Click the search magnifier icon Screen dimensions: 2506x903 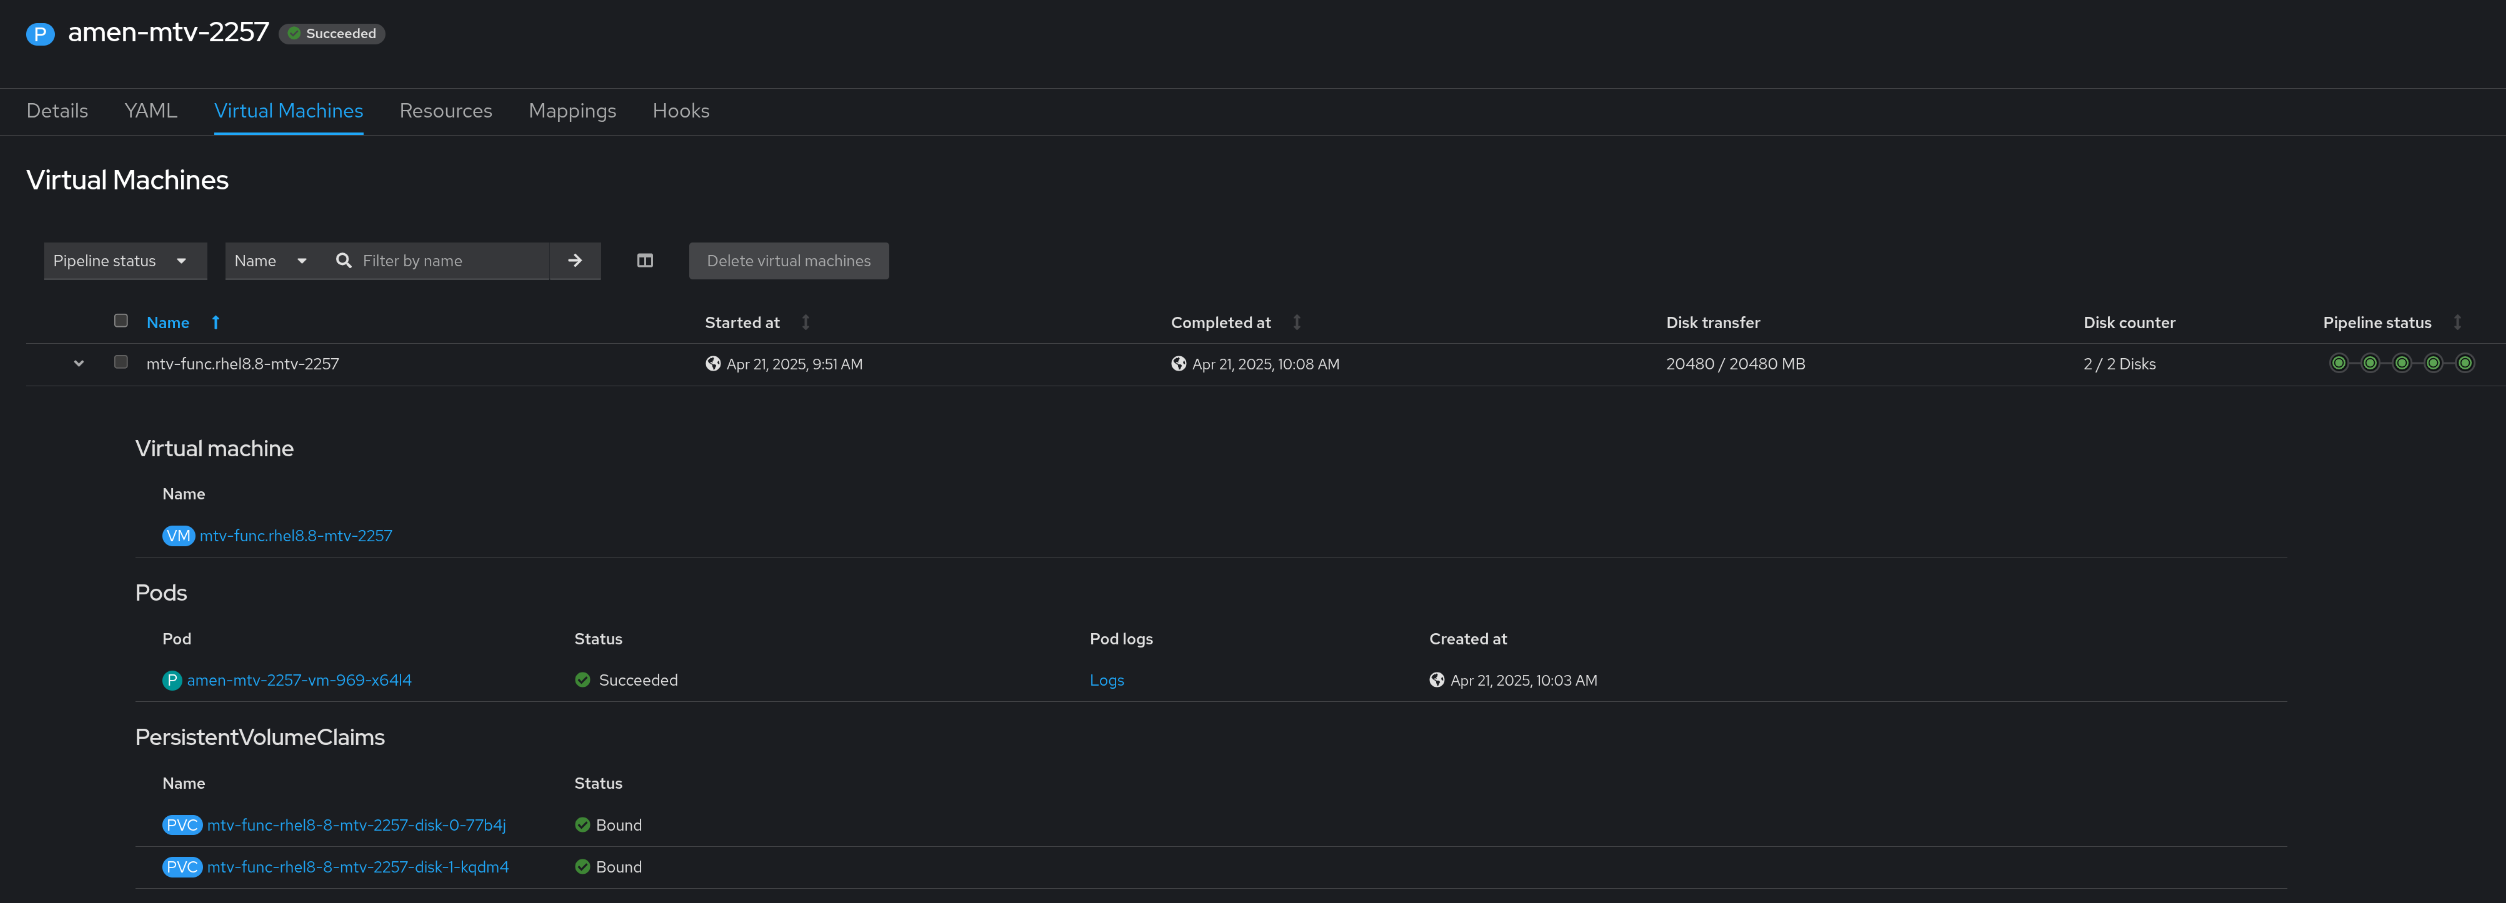tap(344, 261)
